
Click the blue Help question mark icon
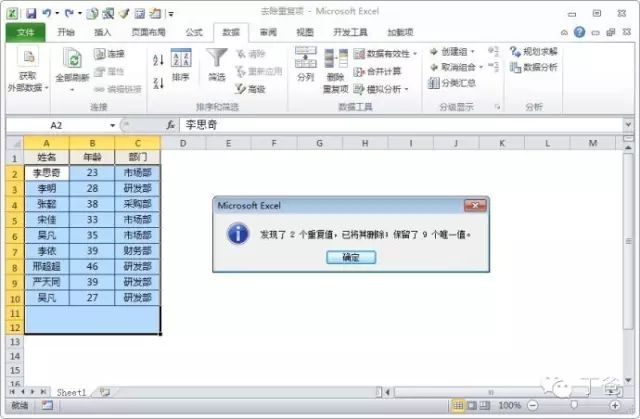pos(579,32)
